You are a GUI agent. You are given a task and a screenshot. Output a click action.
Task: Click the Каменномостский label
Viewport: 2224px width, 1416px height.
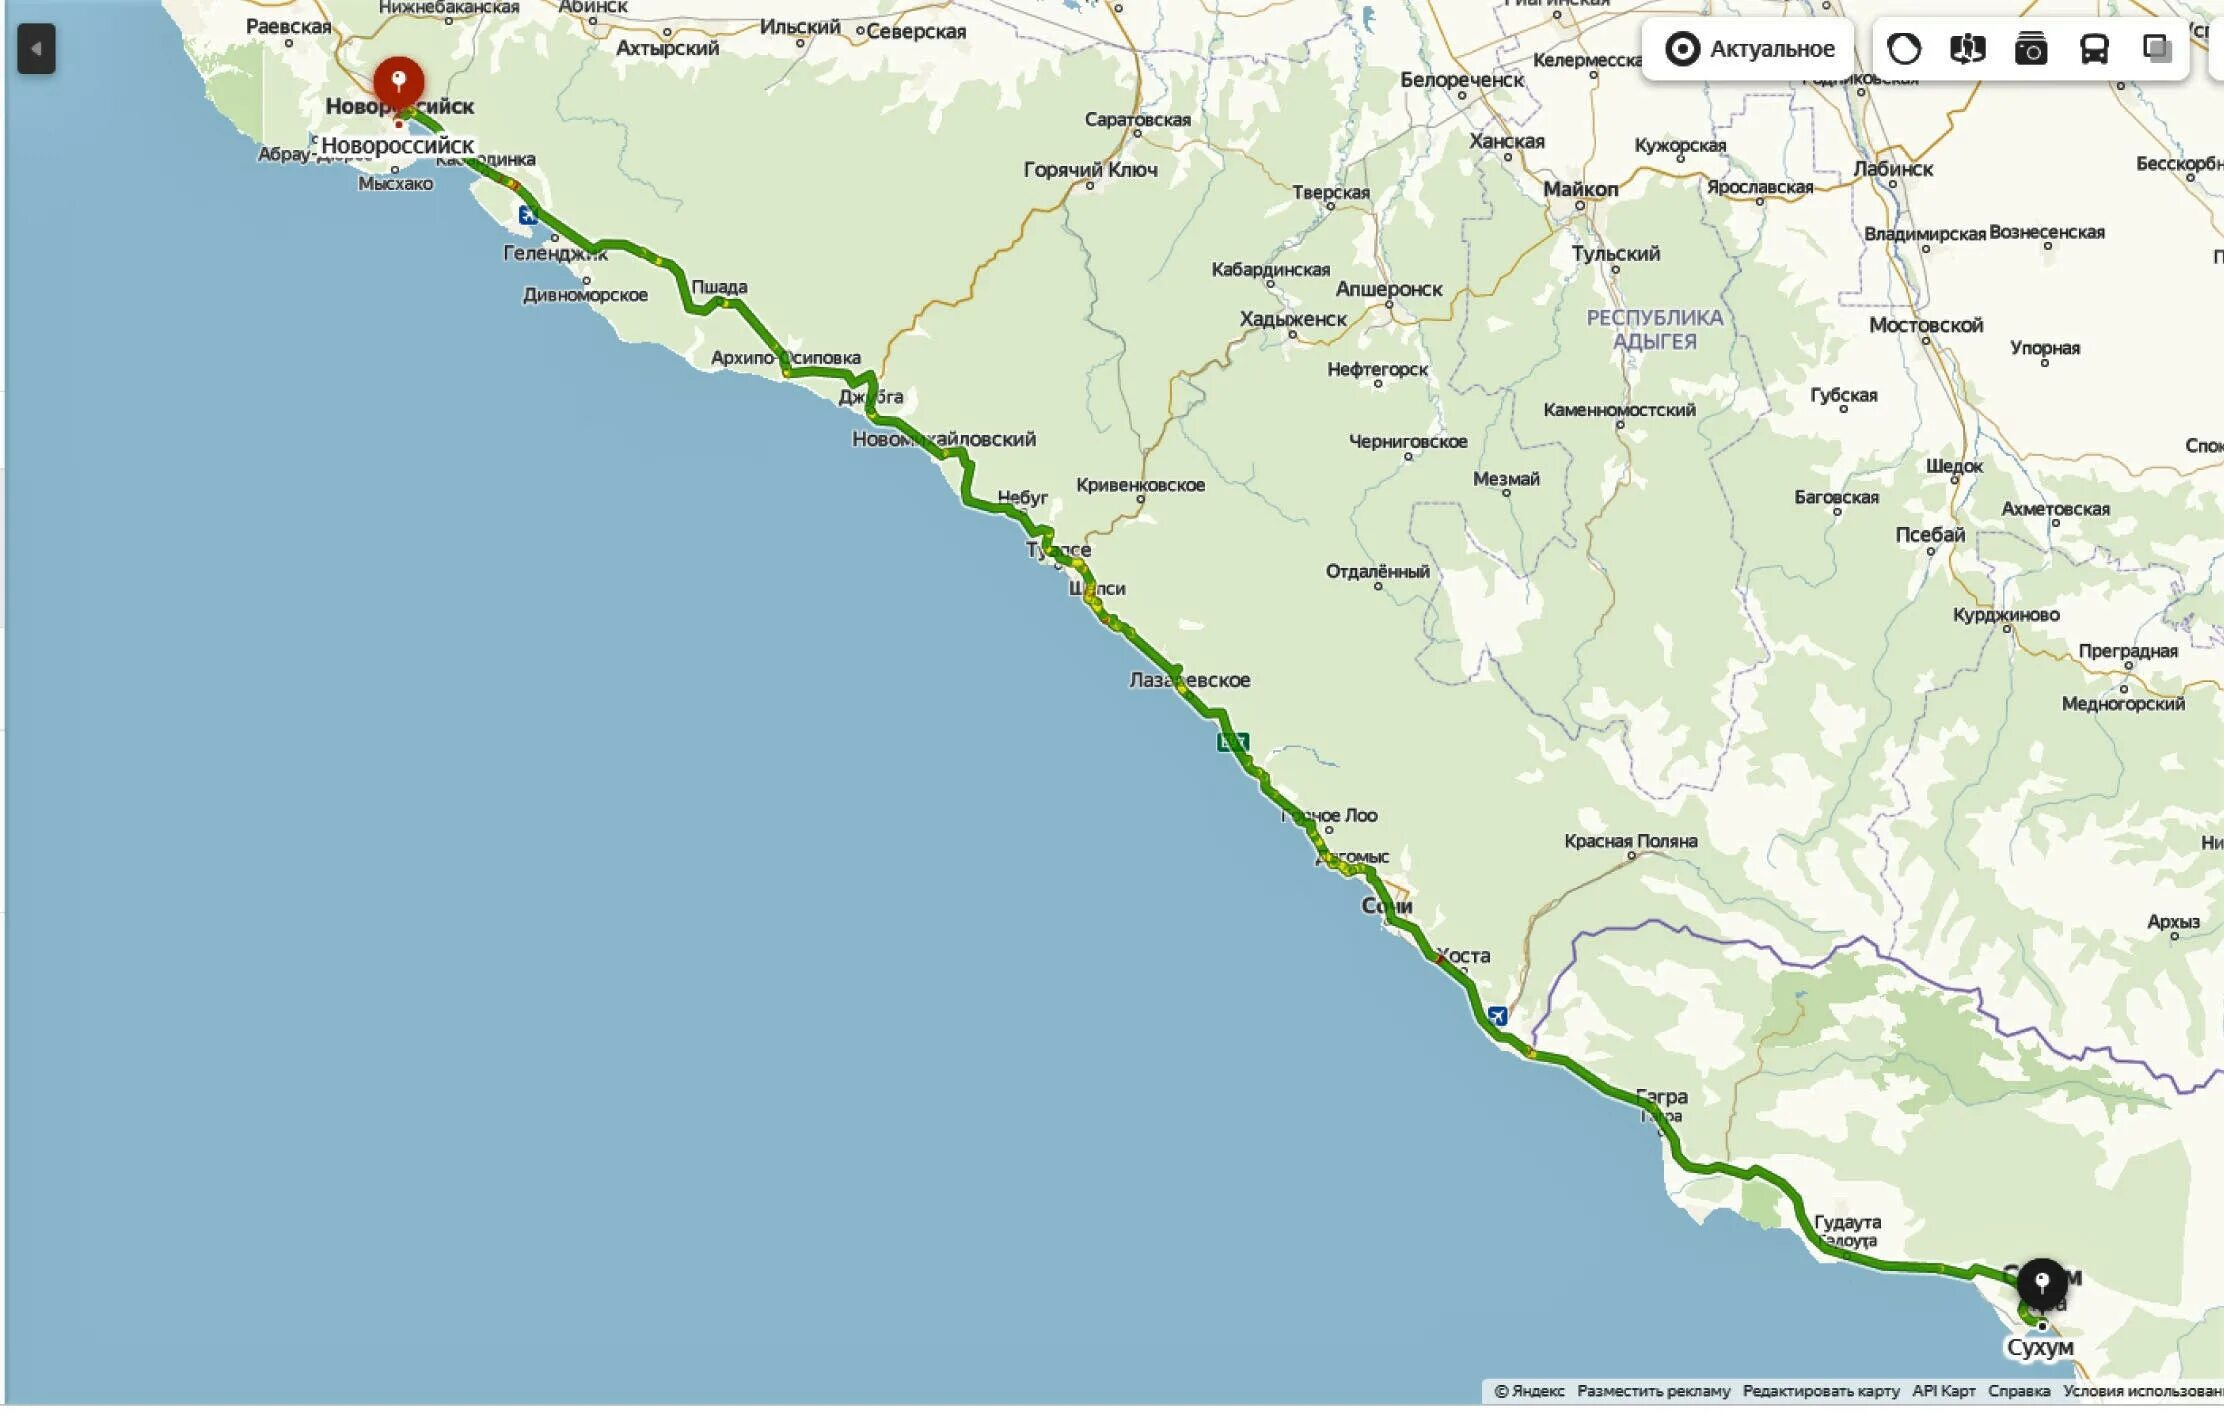pyautogui.click(x=1619, y=410)
